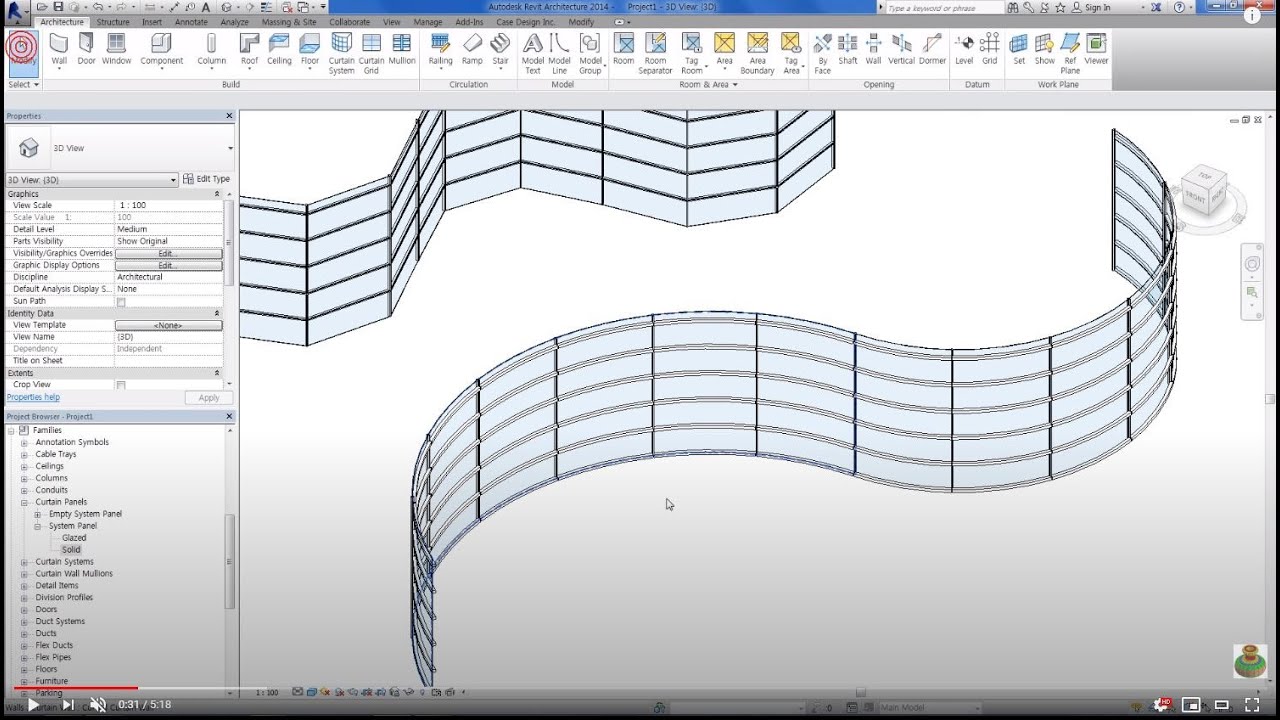Open the Properties help link
This screenshot has width=1280, height=720.
point(33,397)
